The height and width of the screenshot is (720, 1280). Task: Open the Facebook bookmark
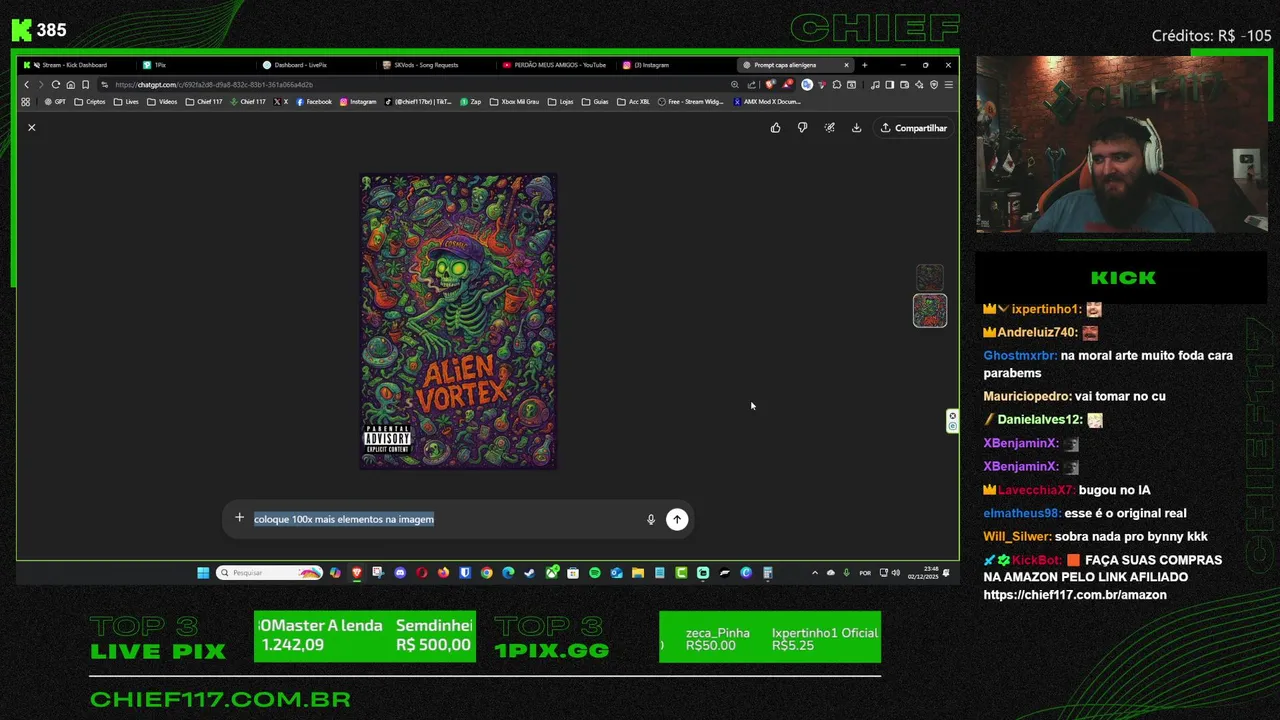point(314,102)
